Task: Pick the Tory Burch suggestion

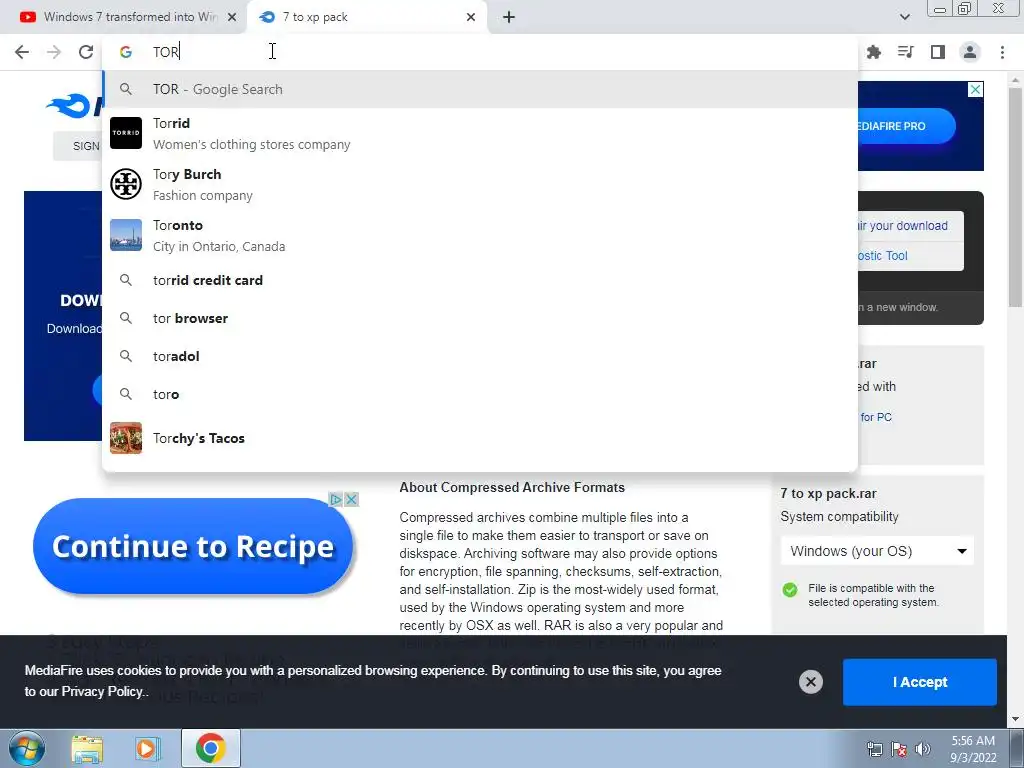Action: click(x=480, y=184)
